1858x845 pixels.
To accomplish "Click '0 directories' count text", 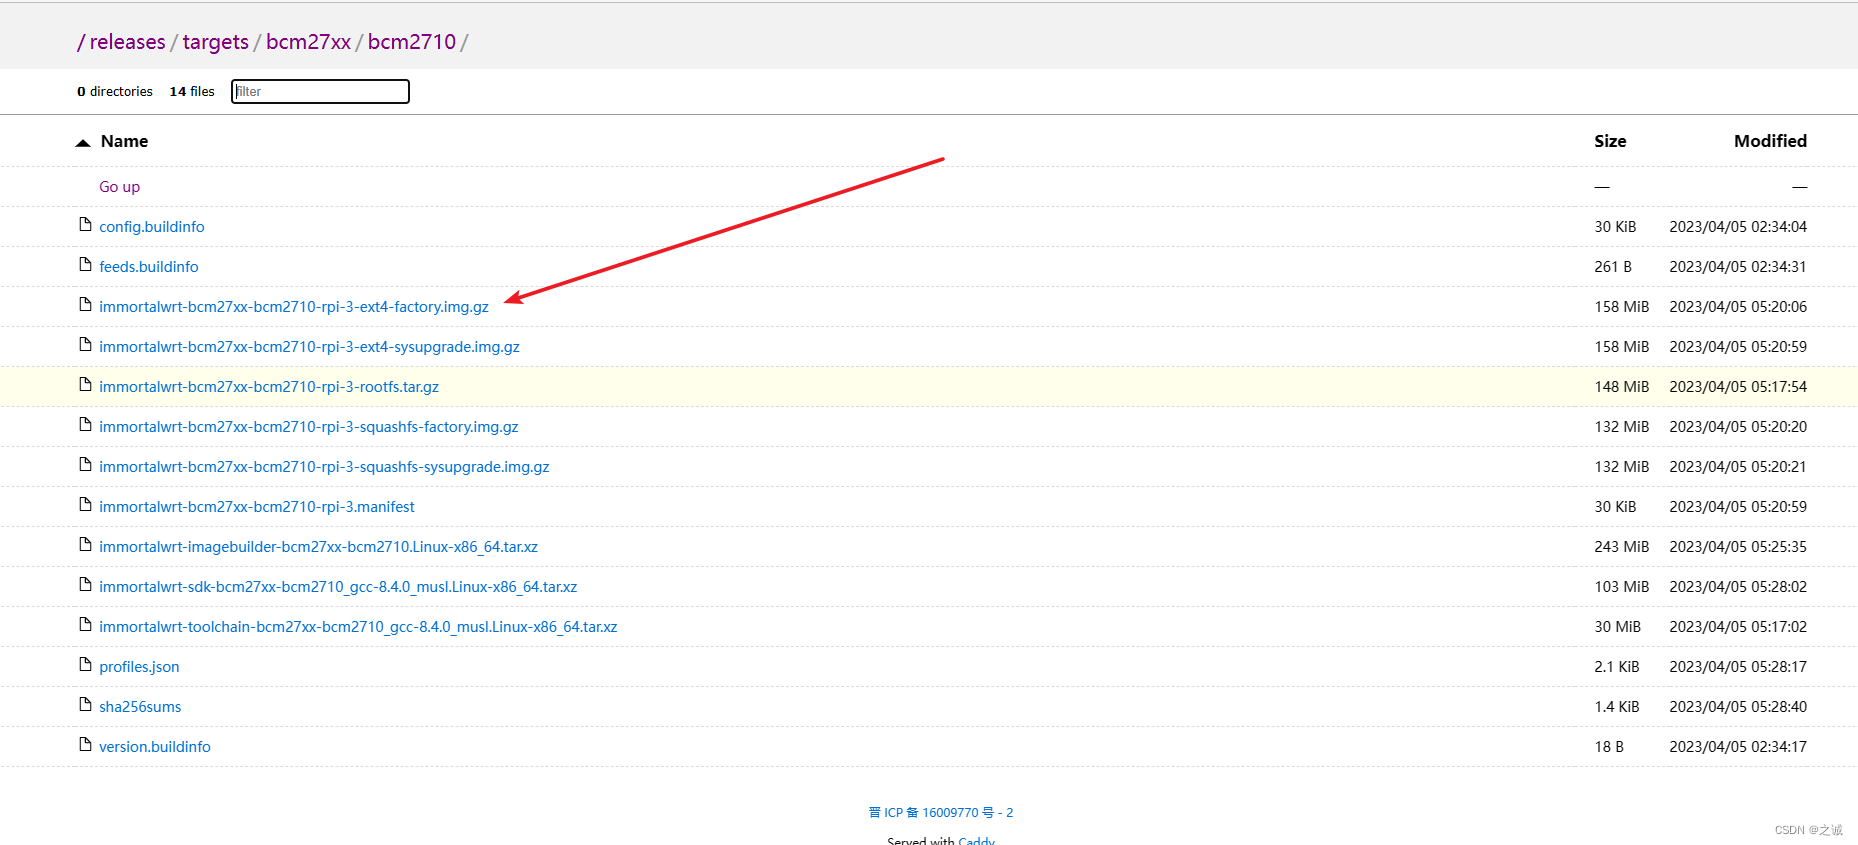I will 114,91.
